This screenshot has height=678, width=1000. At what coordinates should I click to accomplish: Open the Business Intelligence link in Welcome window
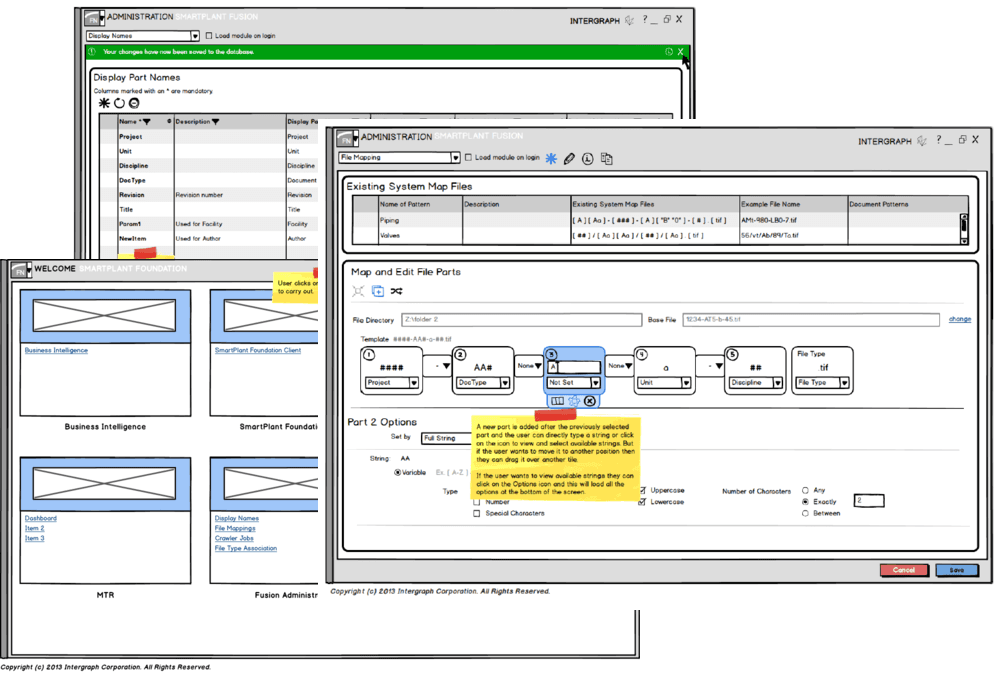point(56,350)
